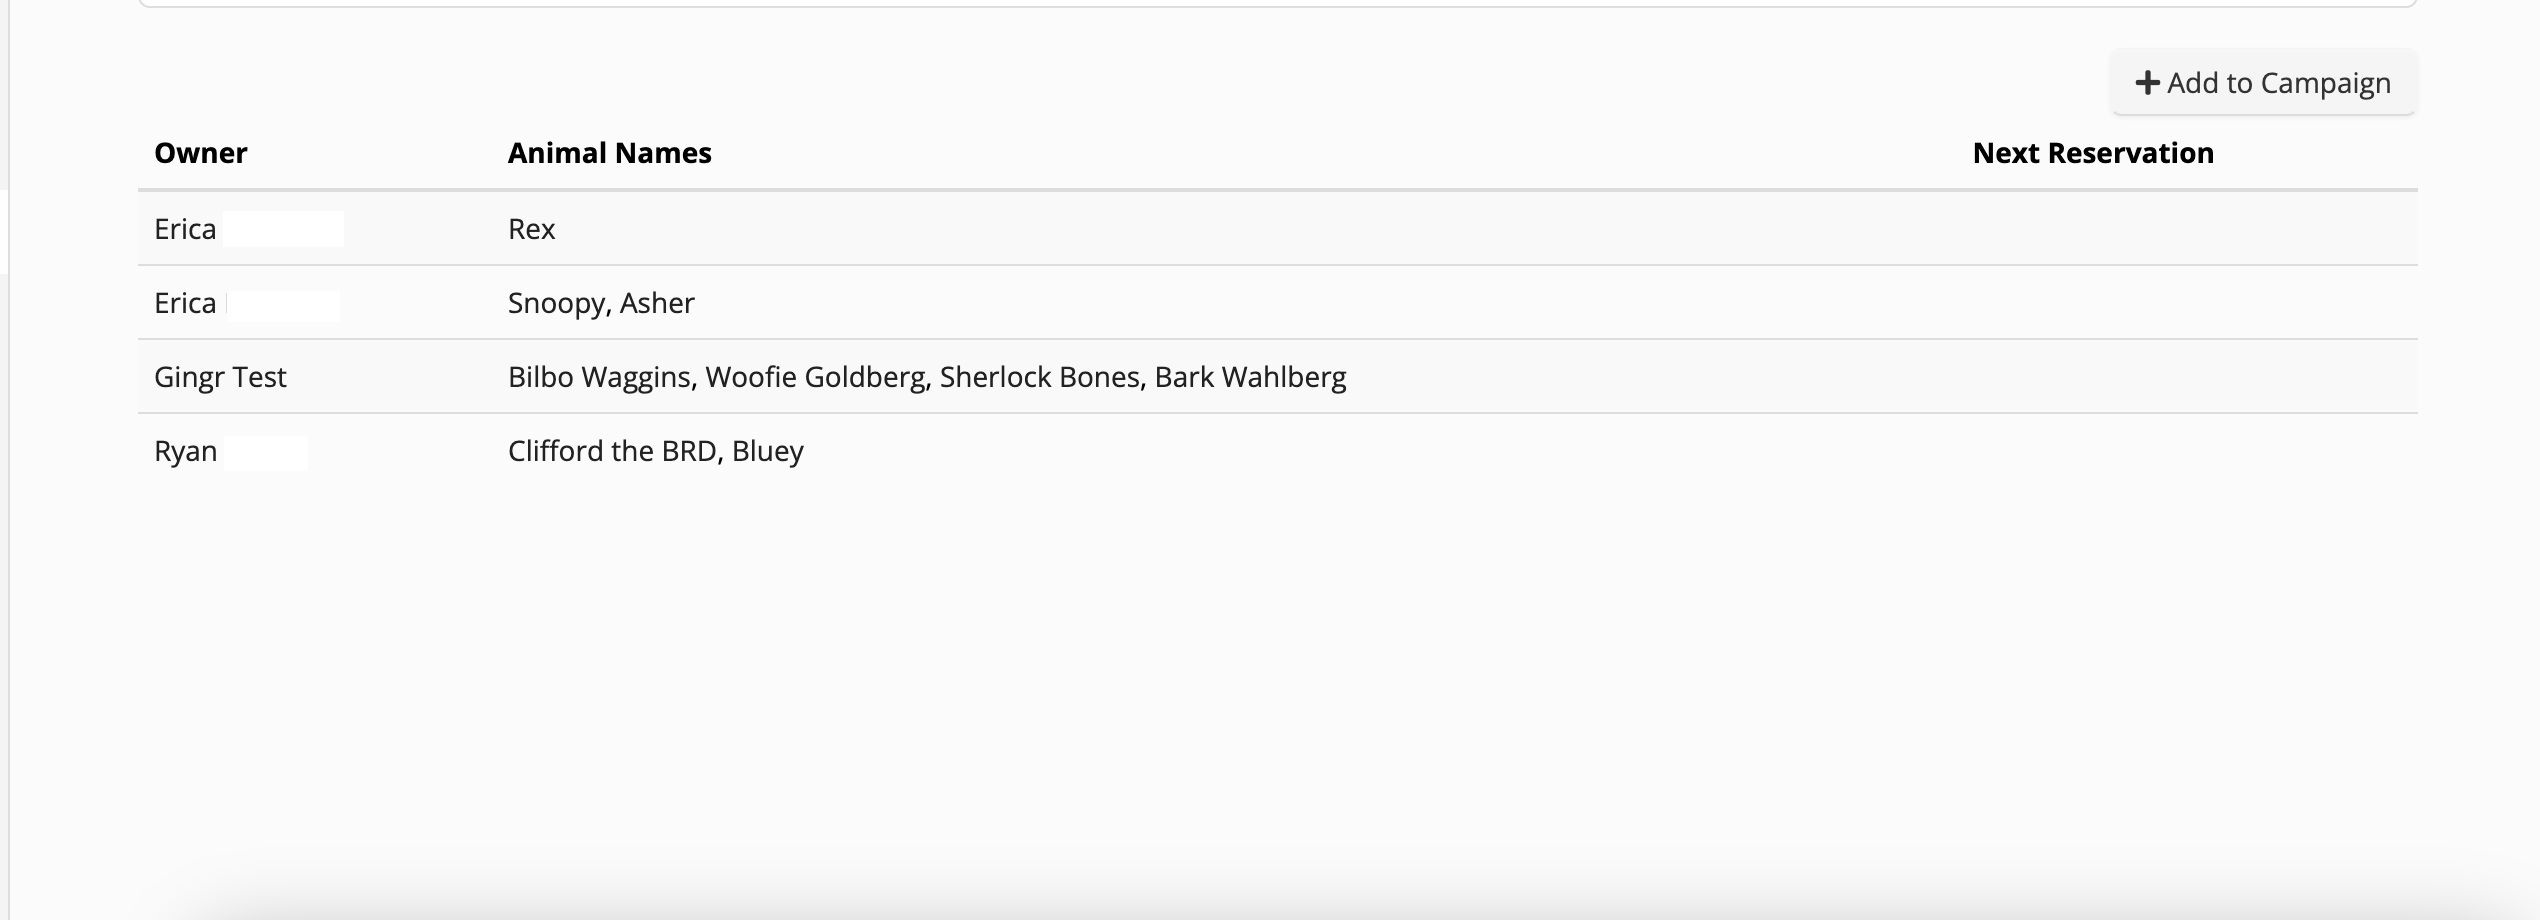Image resolution: width=2540 pixels, height=920 pixels.
Task: Click Gingr Test row's empty Next Reservation cell
Action: (2092, 377)
